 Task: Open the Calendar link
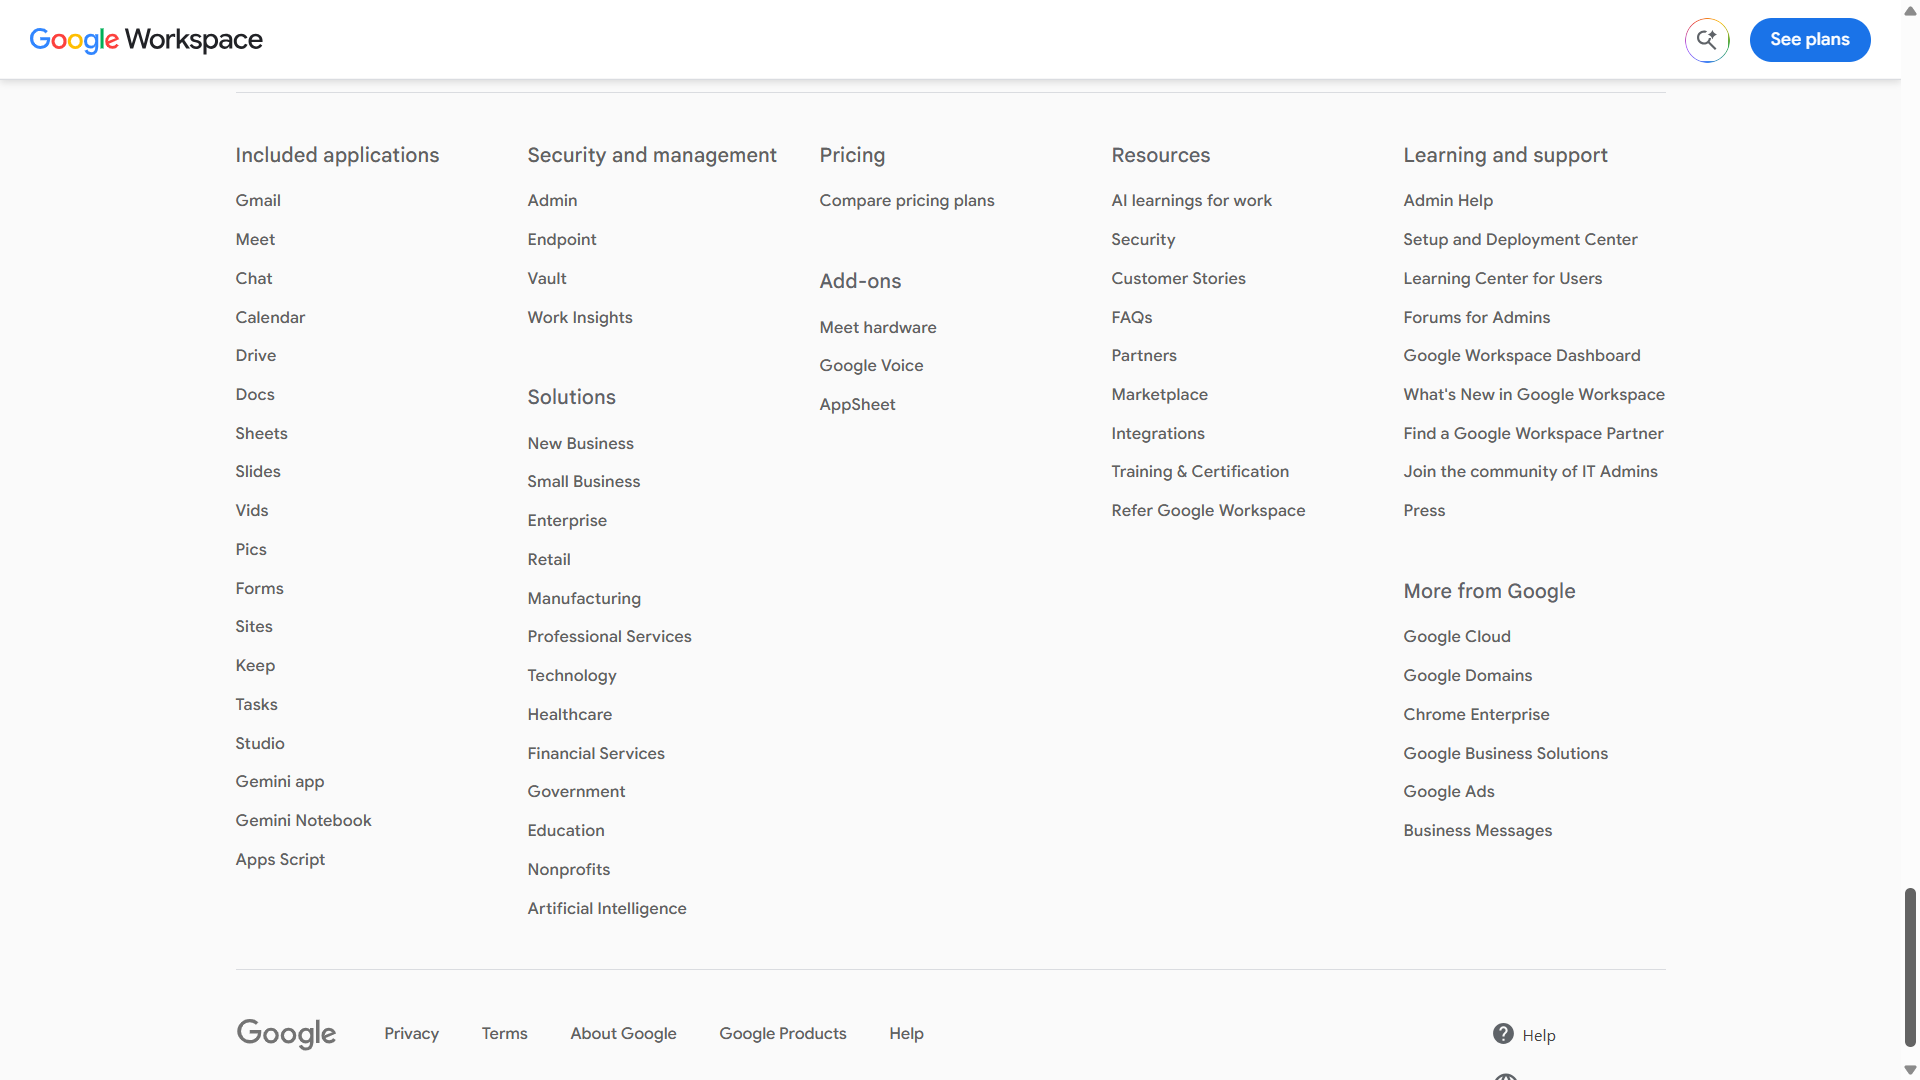coord(270,318)
